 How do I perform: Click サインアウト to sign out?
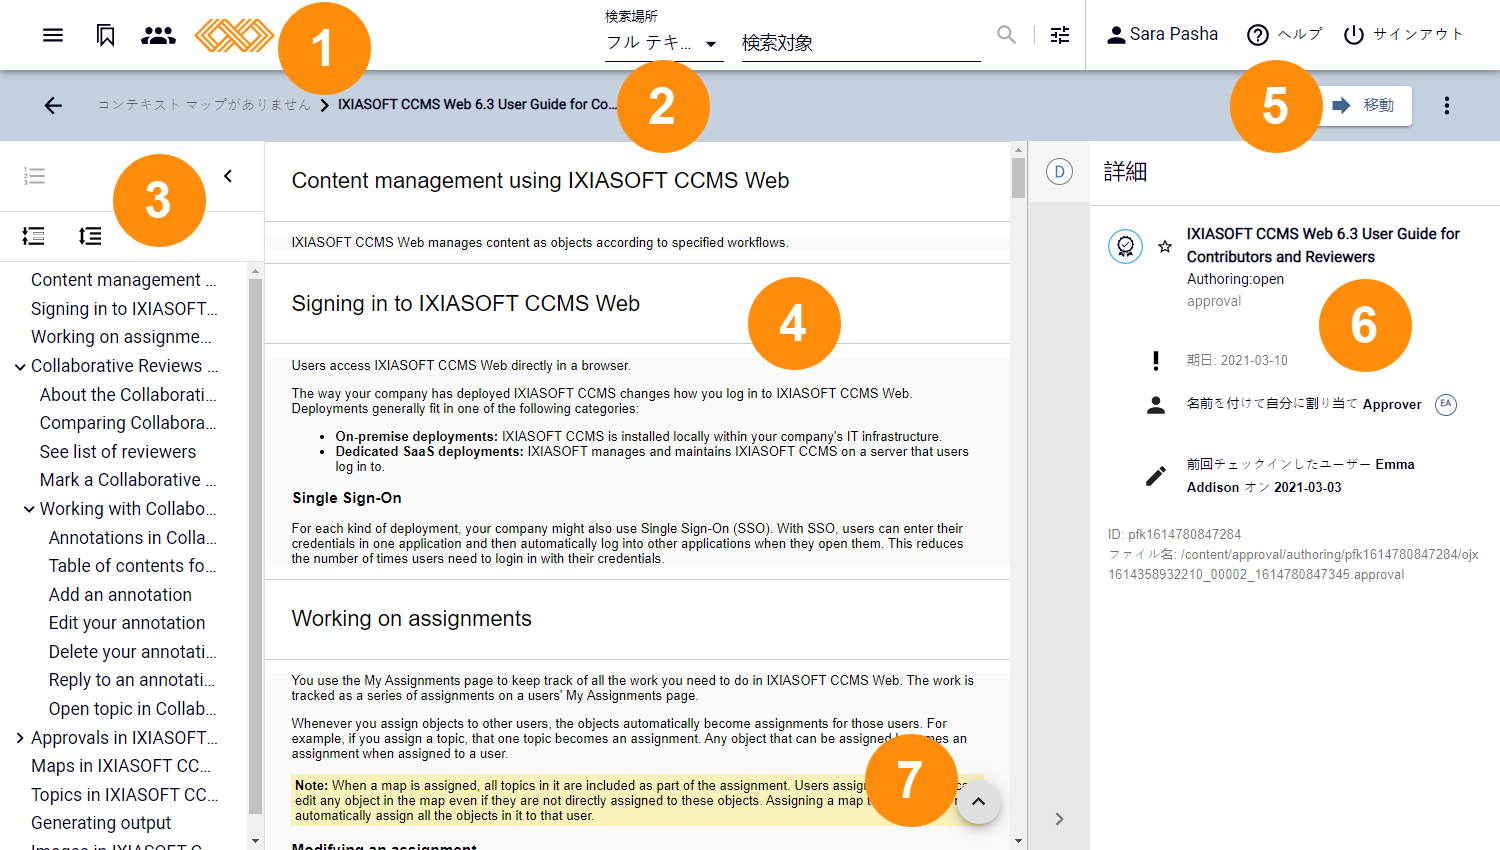[1403, 34]
